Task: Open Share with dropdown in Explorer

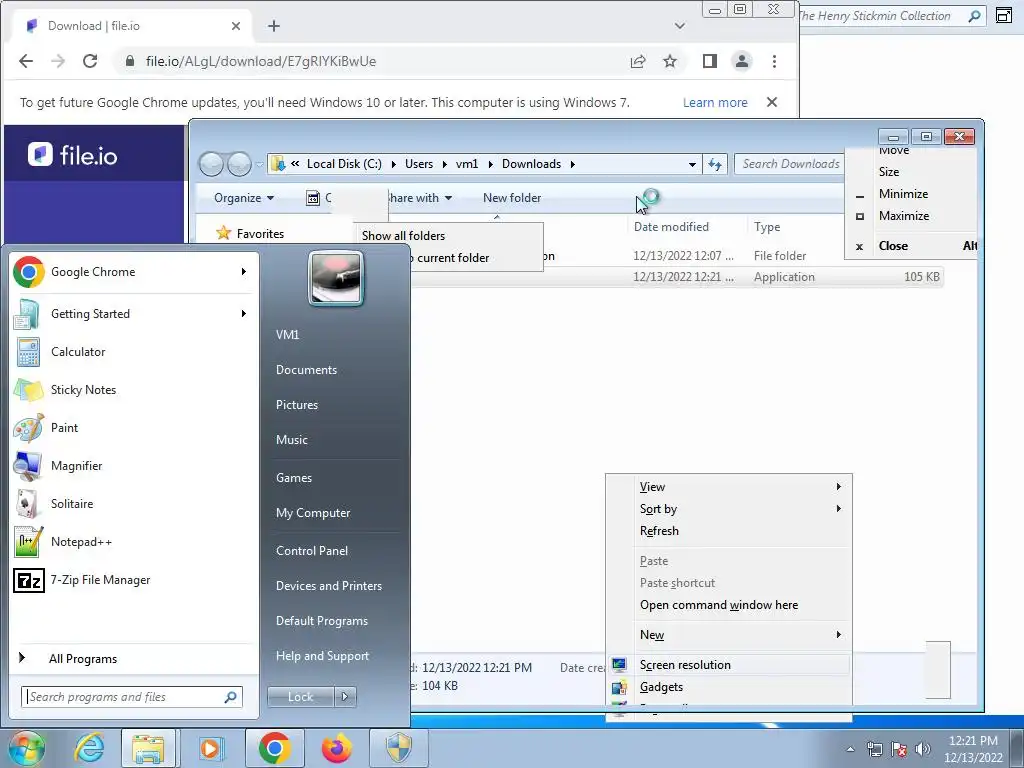Action: [418, 198]
